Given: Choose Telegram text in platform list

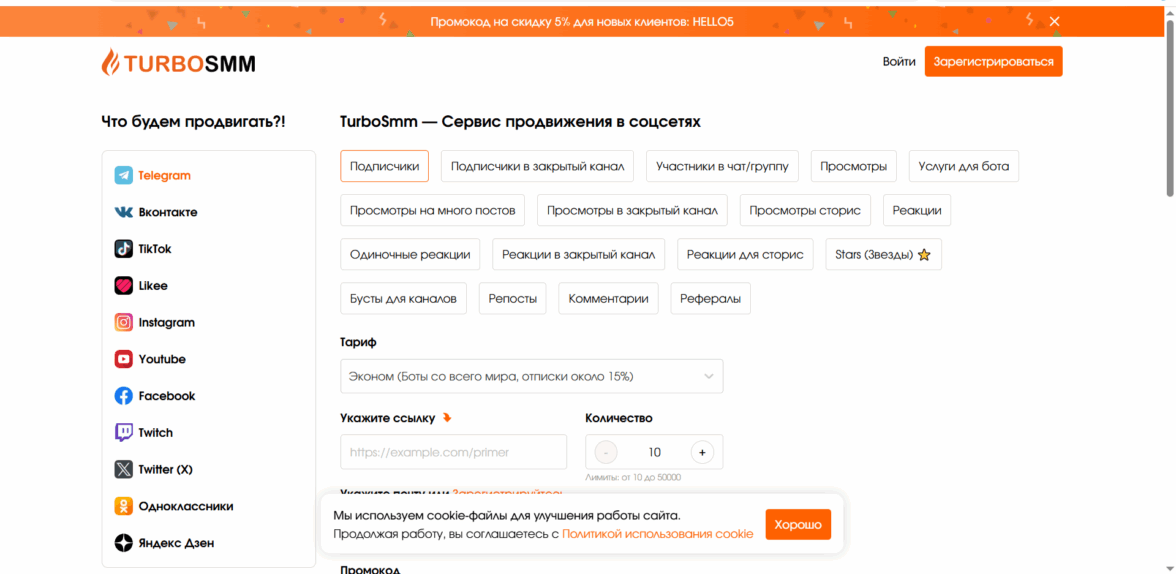Looking at the screenshot, I should coord(165,176).
